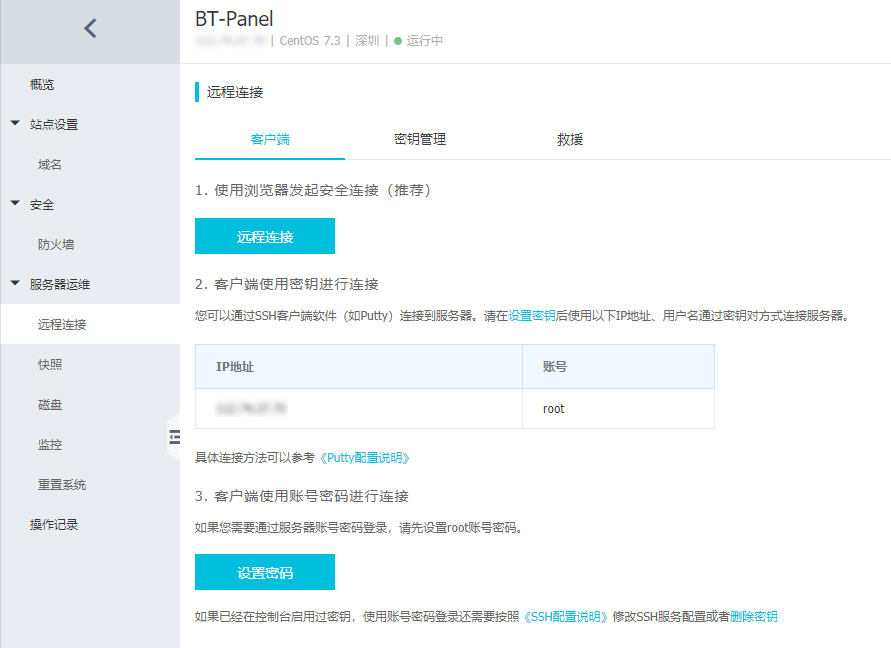Collapse the 安全 section arrow
This screenshot has height=648, width=891.
click(x=15, y=204)
